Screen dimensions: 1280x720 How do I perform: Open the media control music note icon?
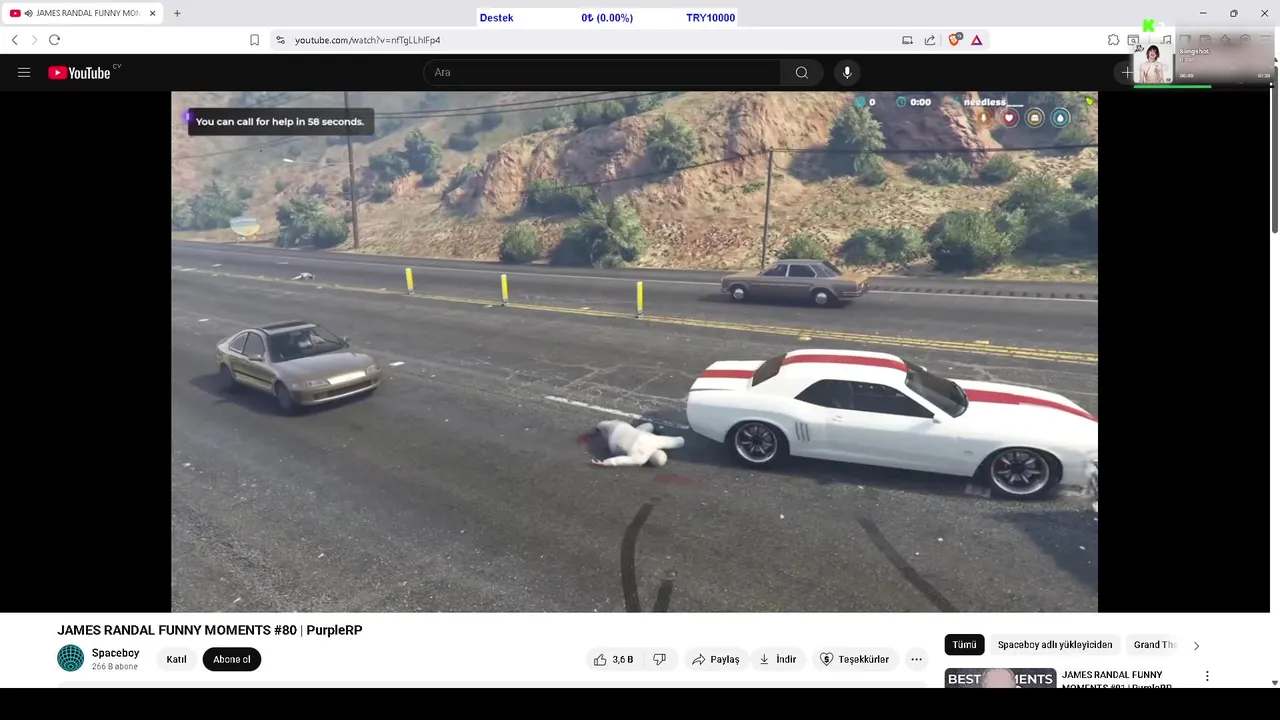[x=1166, y=40]
